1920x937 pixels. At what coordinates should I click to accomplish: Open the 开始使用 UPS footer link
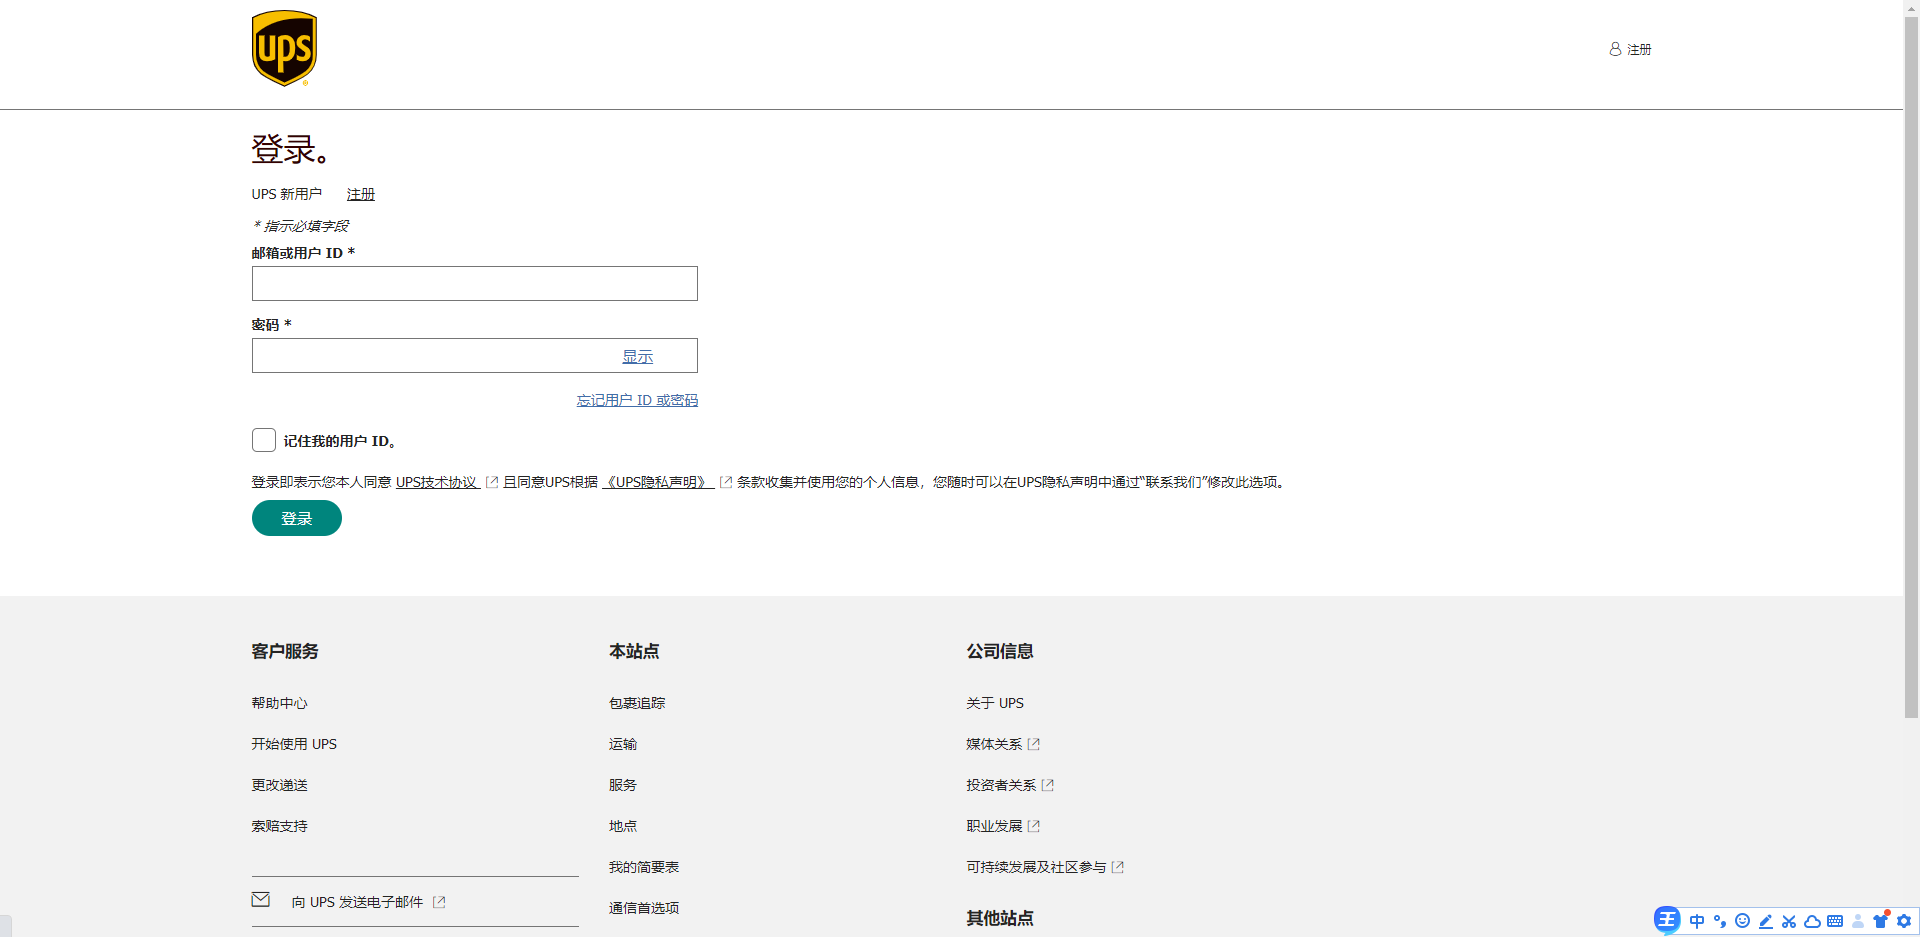(294, 744)
